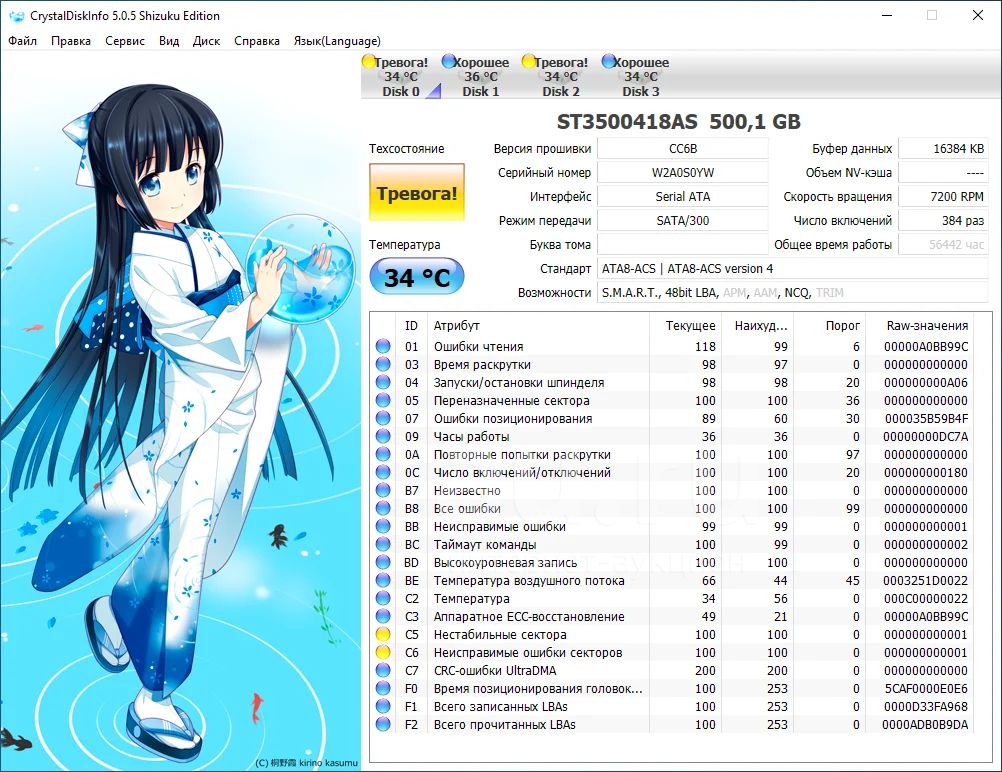The width and height of the screenshot is (1002, 772).
Task: Click status icon for Высокоуровневая запись row
Action: click(x=383, y=562)
